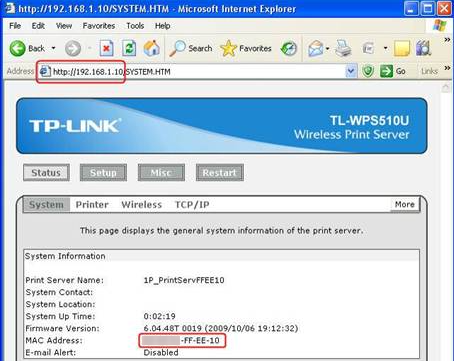Click the 'System Contact:' label

[59, 292]
